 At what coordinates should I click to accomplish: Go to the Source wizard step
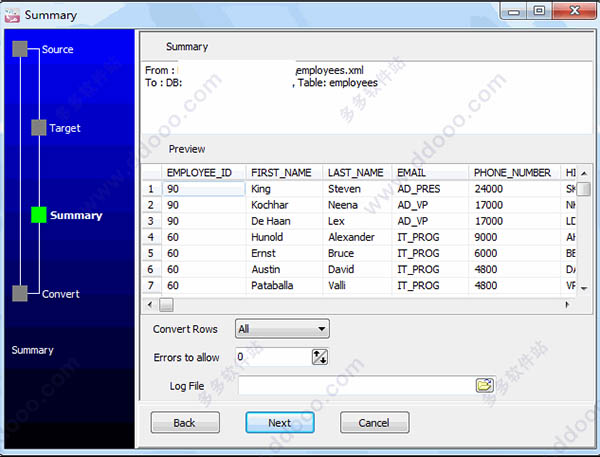(x=57, y=49)
